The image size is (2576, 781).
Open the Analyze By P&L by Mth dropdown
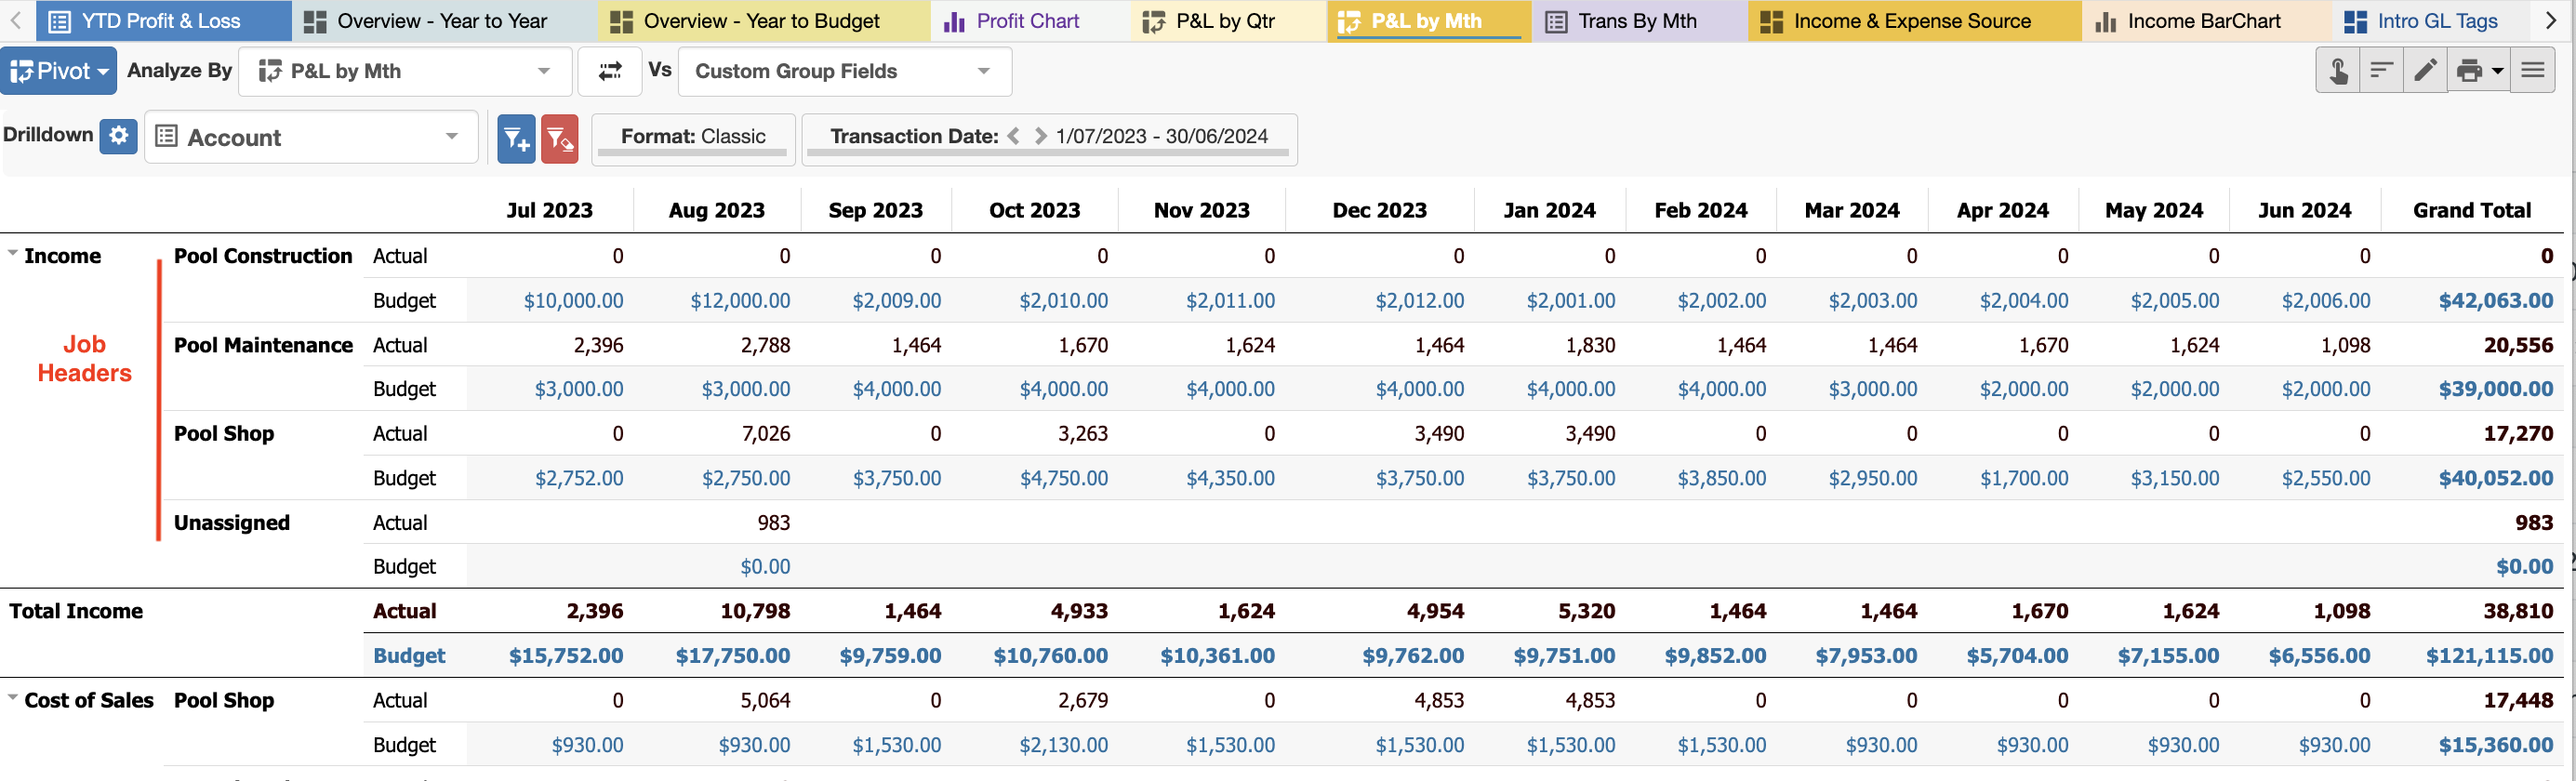[x=405, y=71]
